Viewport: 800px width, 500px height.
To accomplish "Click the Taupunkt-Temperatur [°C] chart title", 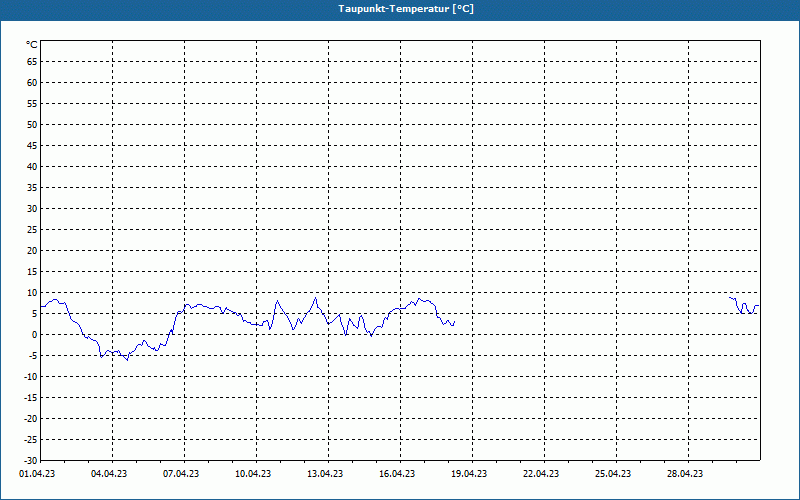I will [406, 9].
